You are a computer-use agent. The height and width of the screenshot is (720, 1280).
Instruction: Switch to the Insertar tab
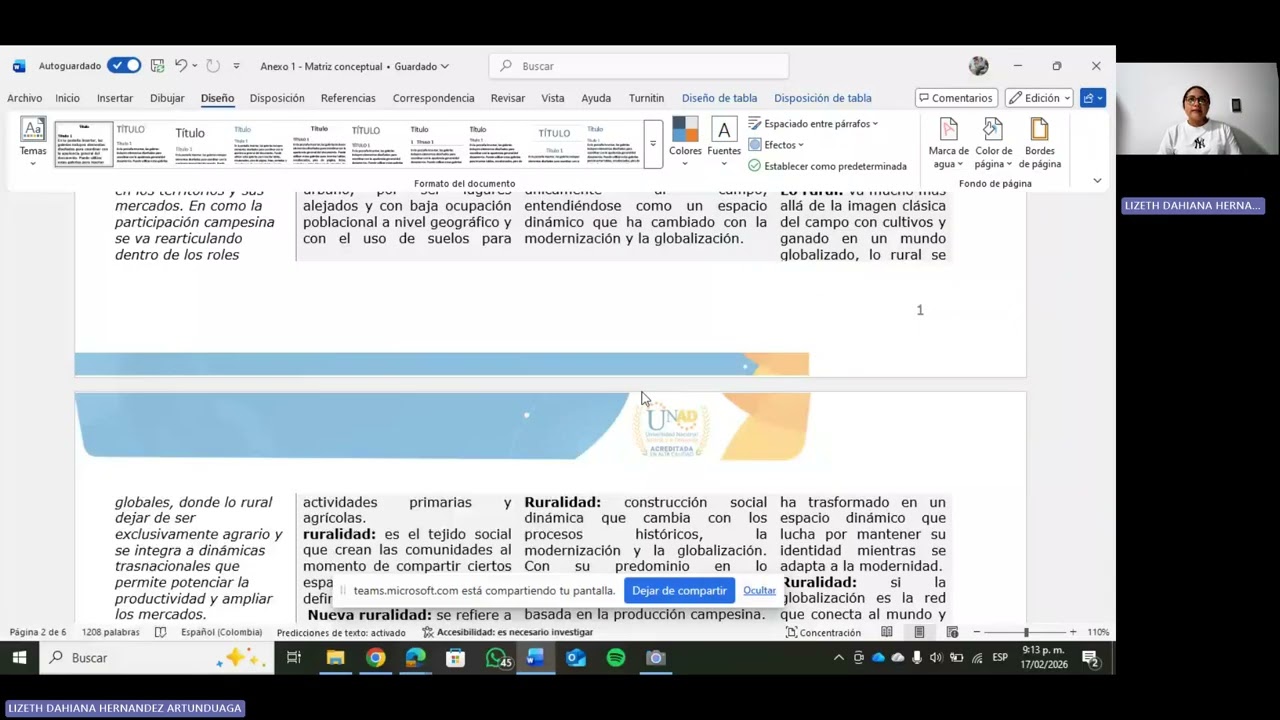(115, 98)
